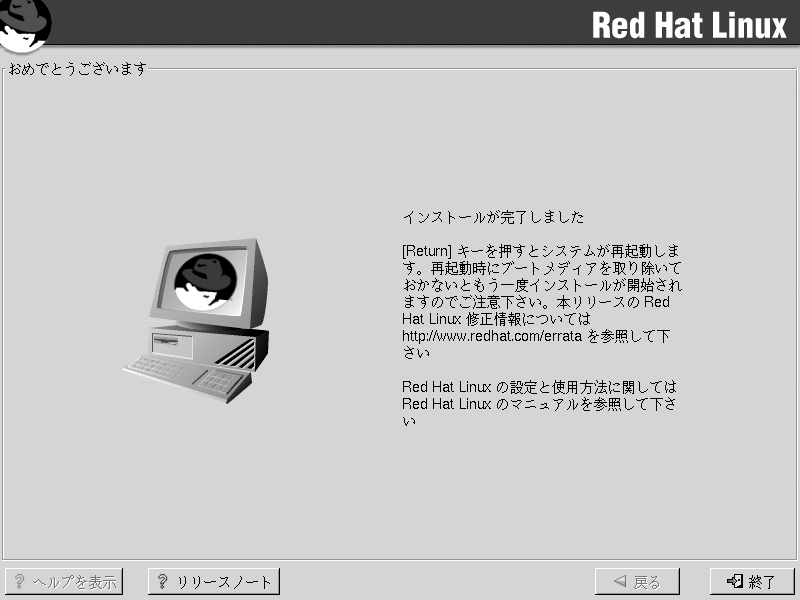
Task: Click the question mark icon beside リリースノート
Action: [x=162, y=582]
